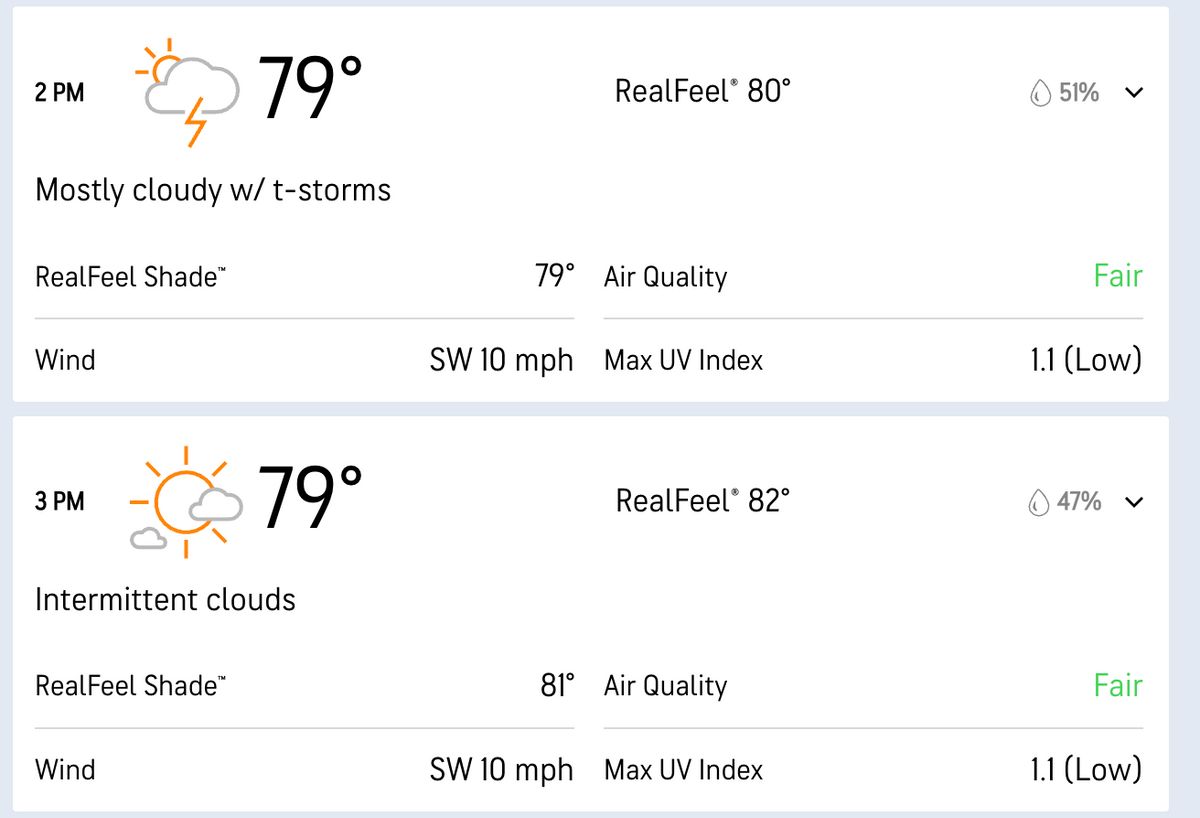The image size is (1200, 818).
Task: Click the 47% precipitation chance
Action: 1079,502
